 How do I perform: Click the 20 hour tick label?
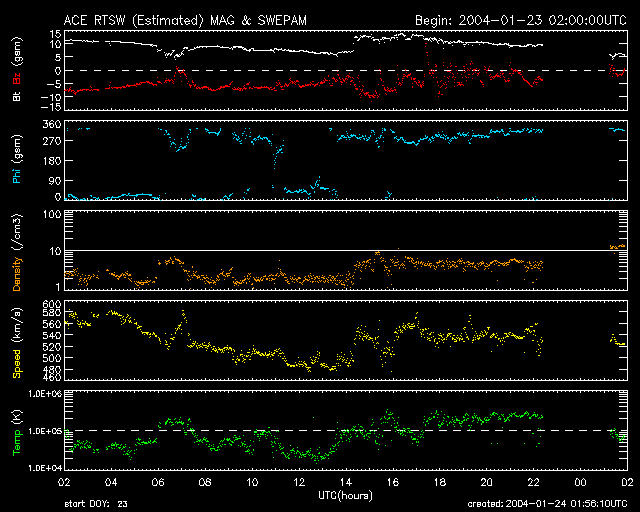487,482
